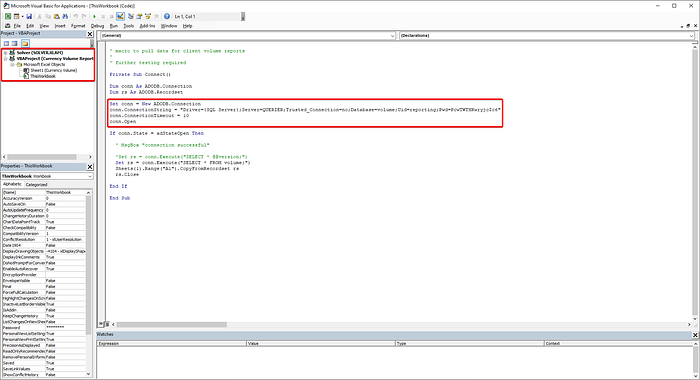Open the Run menu
The image size is (700, 380).
[114, 26]
